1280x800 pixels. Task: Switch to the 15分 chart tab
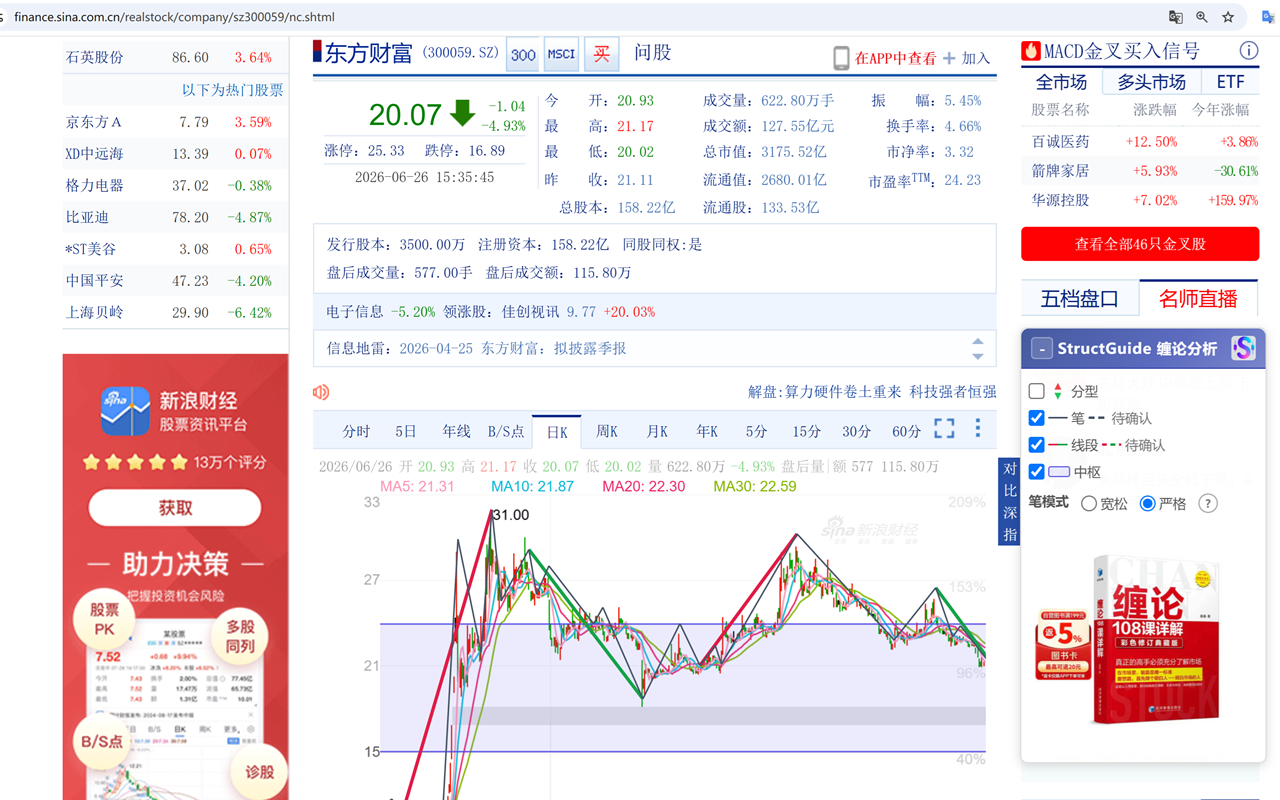[806, 432]
